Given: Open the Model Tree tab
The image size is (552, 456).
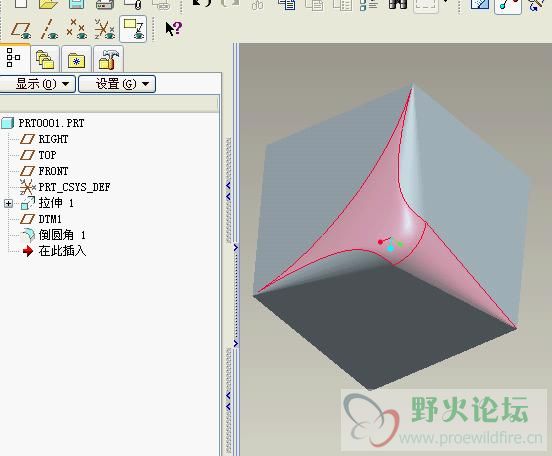Looking at the screenshot, I should (x=14, y=58).
